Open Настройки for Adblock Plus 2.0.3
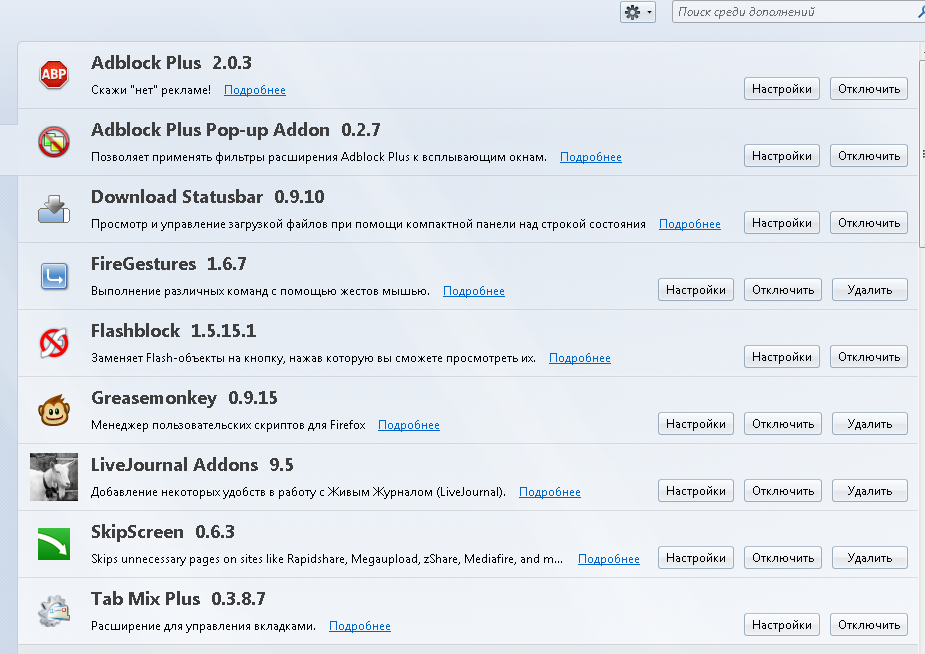This screenshot has height=654, width=925. (782, 89)
